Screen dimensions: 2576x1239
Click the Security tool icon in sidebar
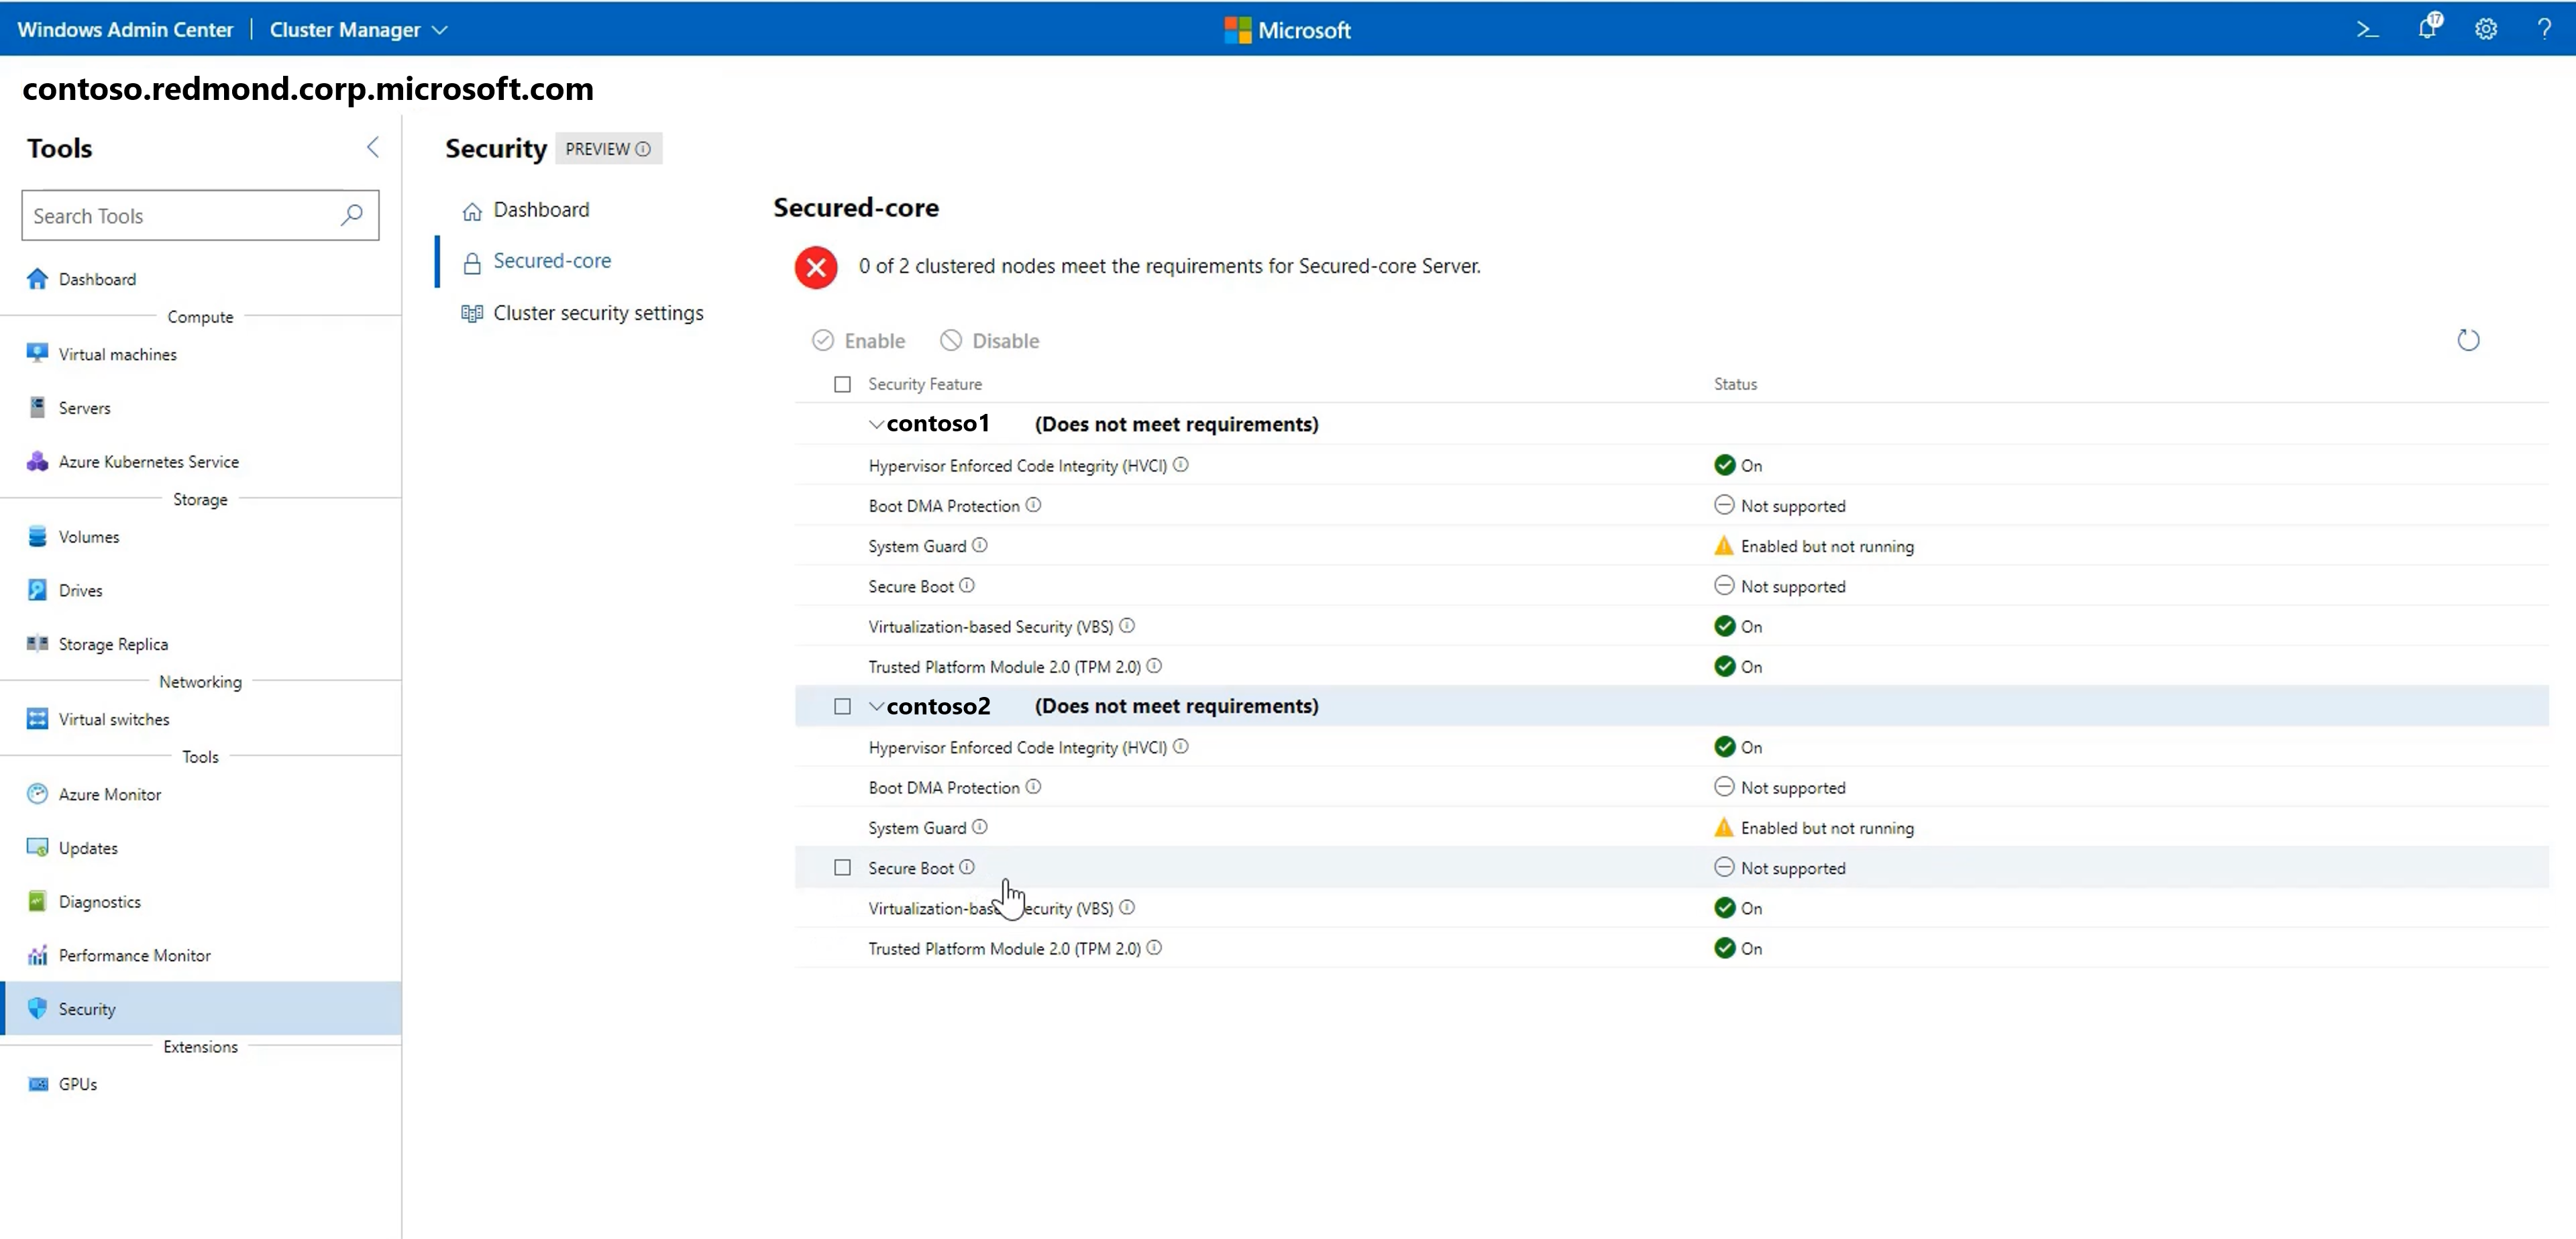(38, 1008)
